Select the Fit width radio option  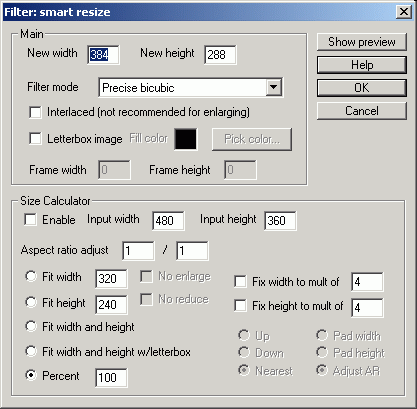coord(31,276)
